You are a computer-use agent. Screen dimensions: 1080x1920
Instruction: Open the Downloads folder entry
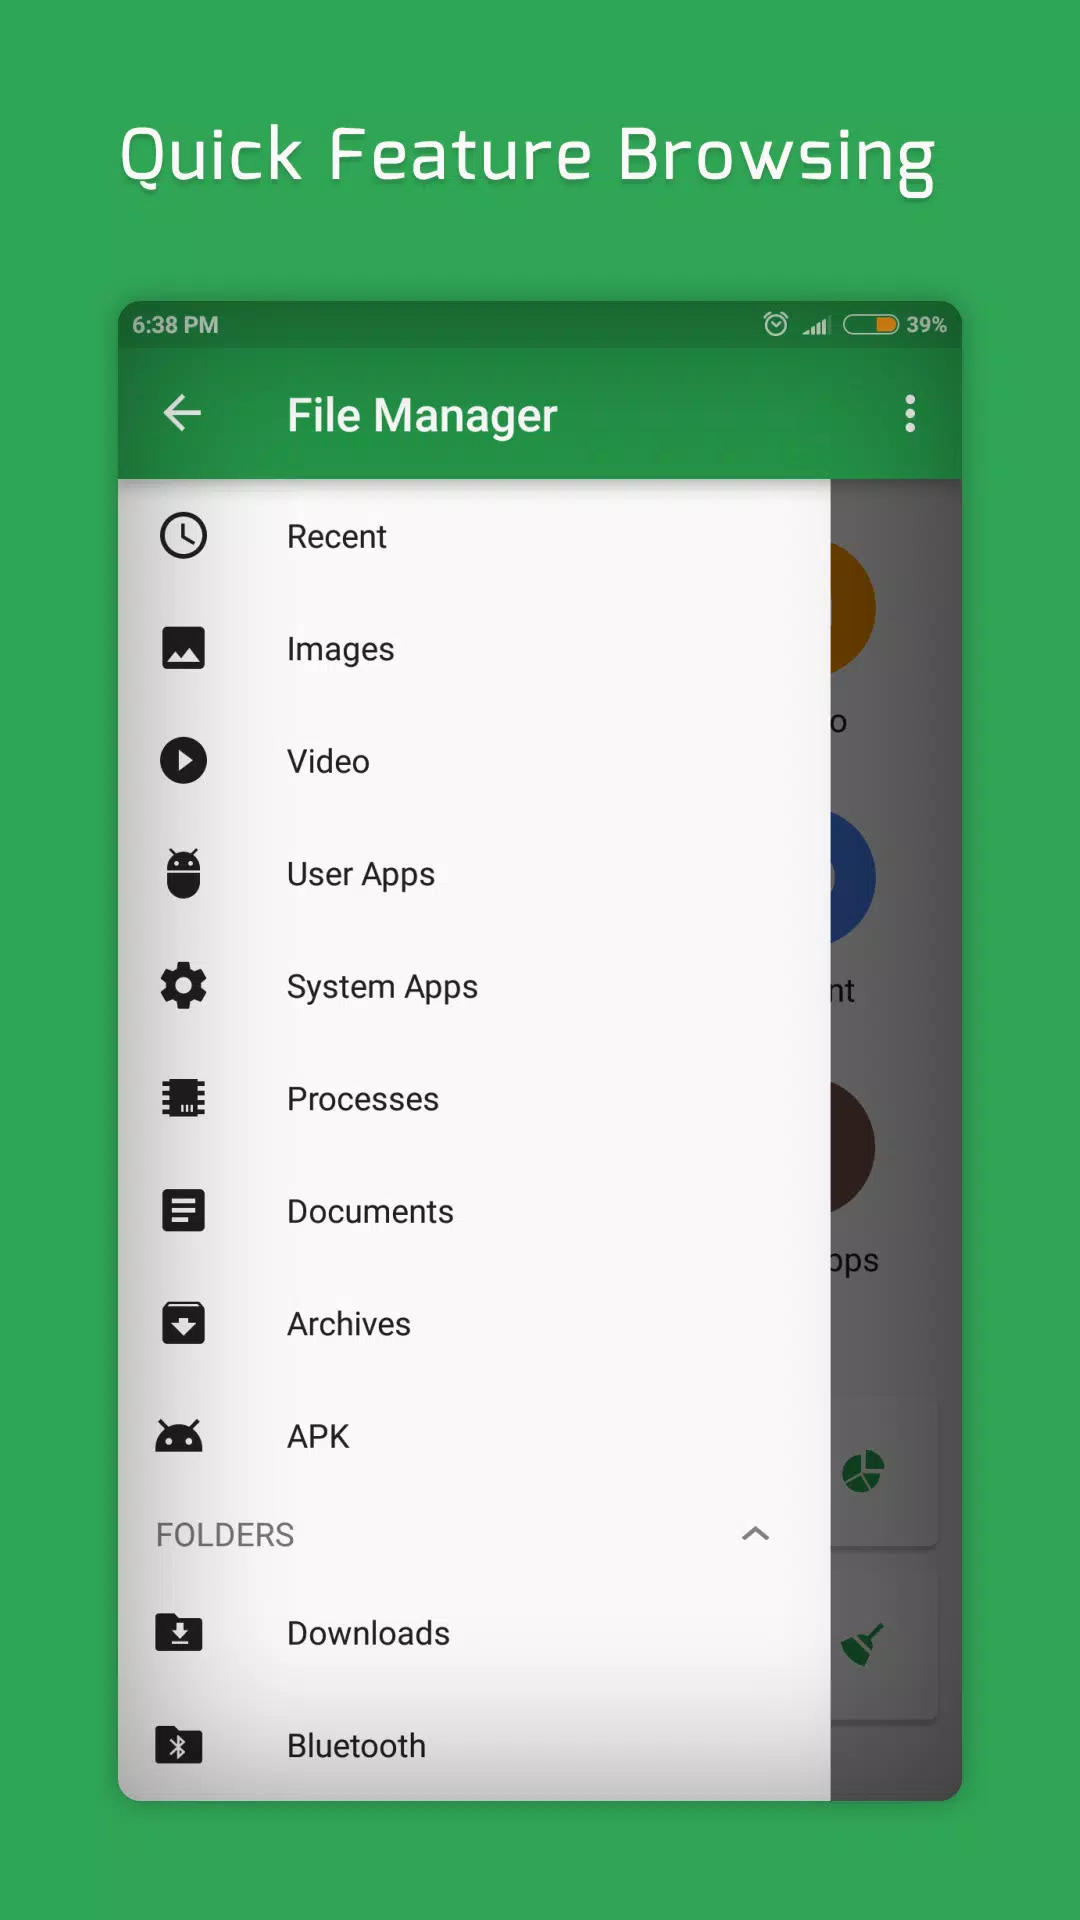474,1632
